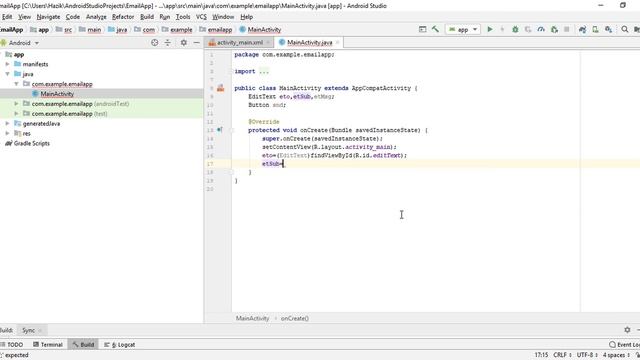This screenshot has width=640, height=360.
Task: Click the Make Project hammer icon
Action: (x=436, y=29)
